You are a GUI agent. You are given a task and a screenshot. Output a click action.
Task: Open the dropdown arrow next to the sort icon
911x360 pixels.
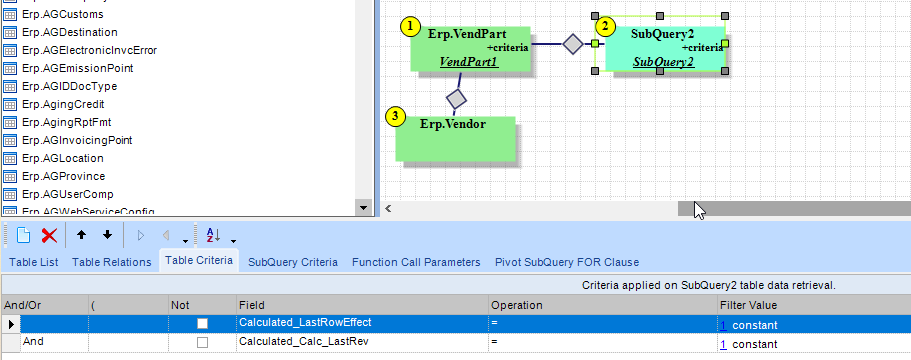coord(233,241)
